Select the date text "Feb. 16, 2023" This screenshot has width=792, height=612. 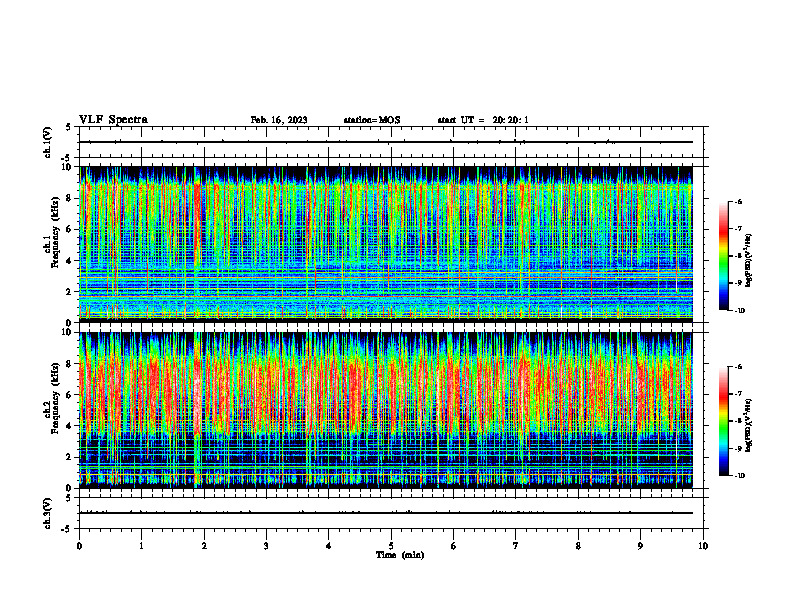[279, 120]
